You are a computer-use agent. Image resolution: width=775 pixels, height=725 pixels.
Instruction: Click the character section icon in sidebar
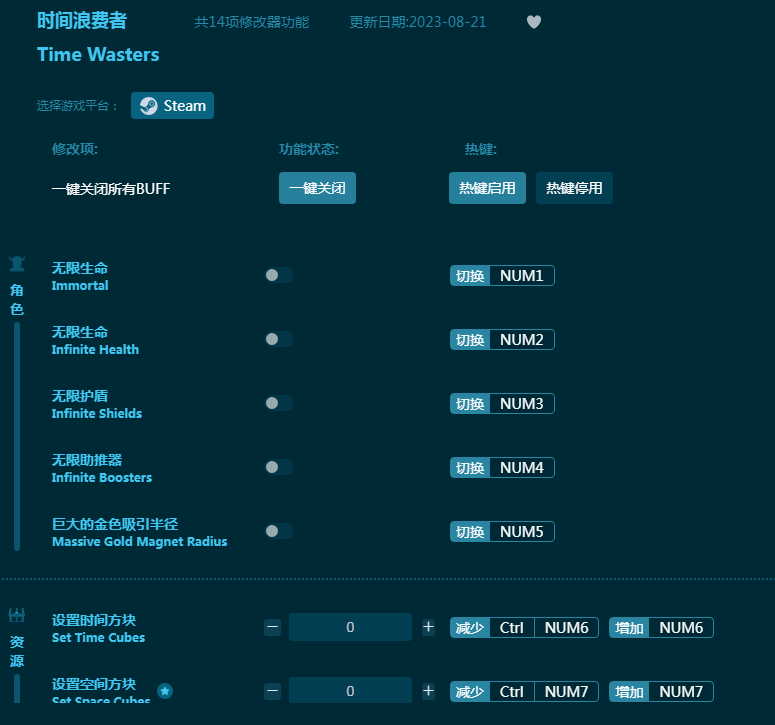(17, 265)
